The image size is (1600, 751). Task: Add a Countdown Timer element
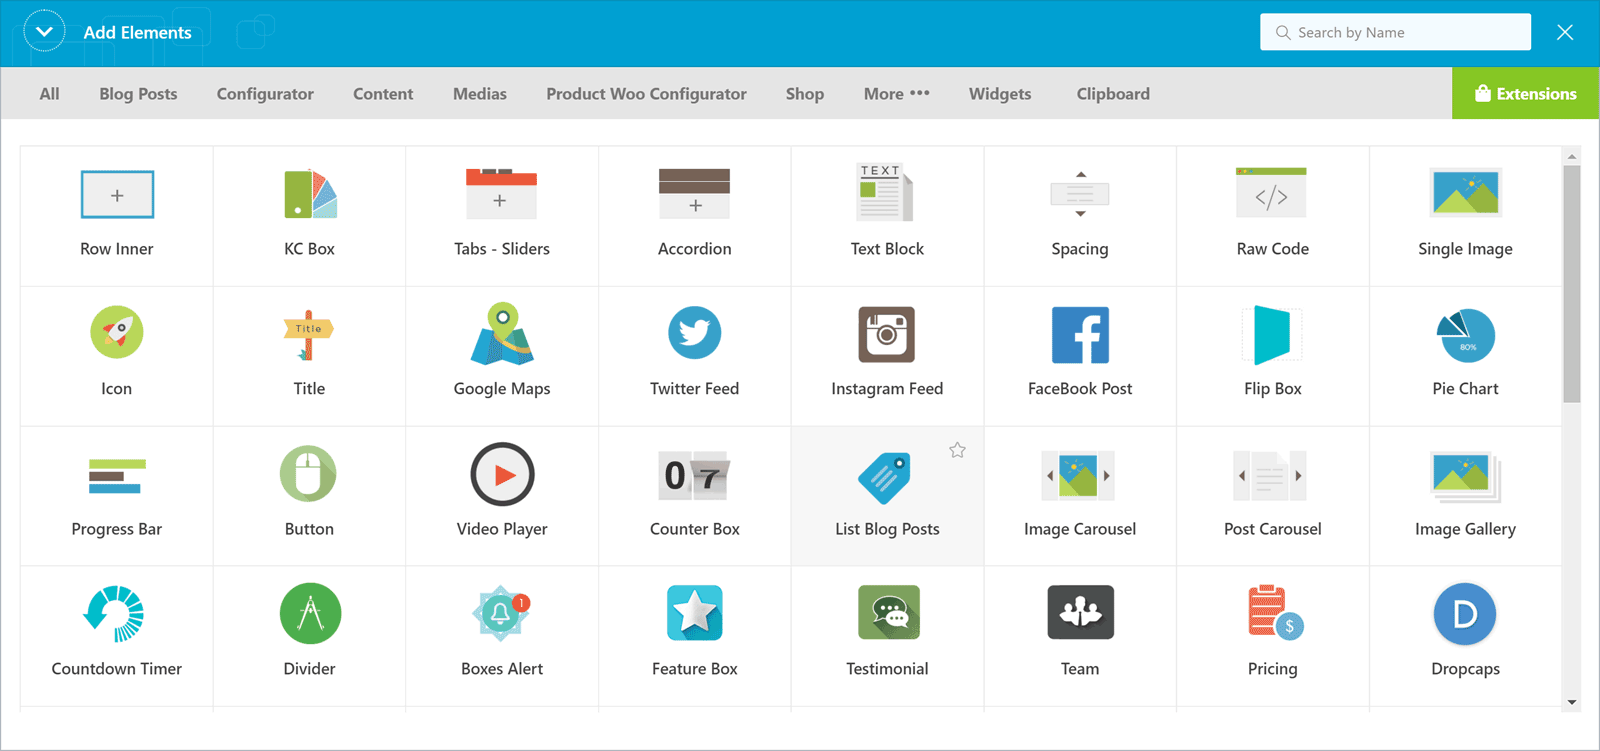tap(117, 636)
